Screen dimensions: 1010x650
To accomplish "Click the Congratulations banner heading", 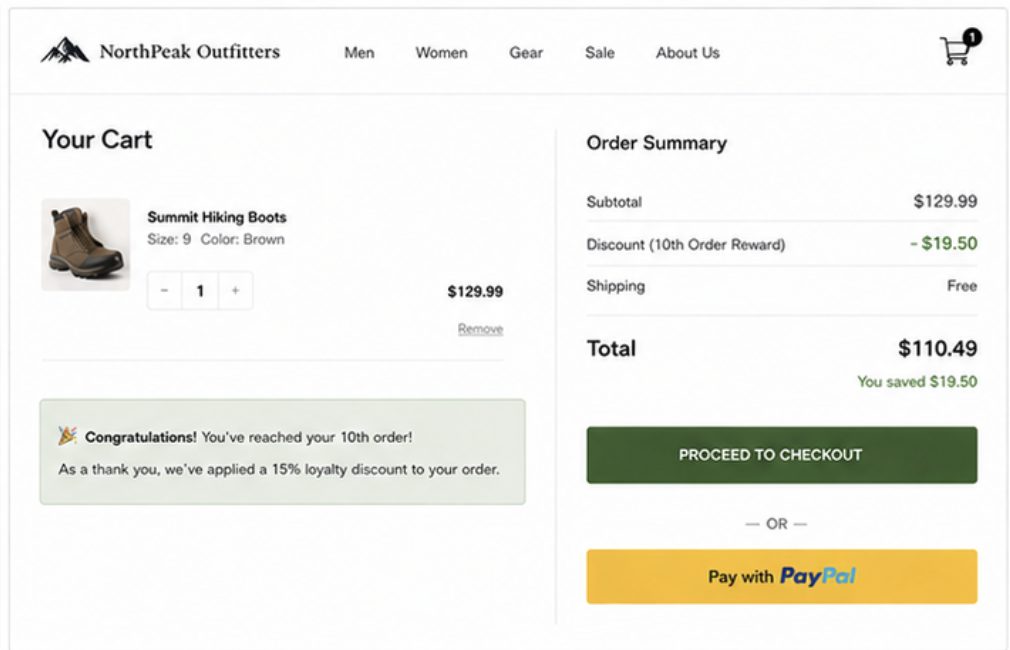I will [x=140, y=437].
